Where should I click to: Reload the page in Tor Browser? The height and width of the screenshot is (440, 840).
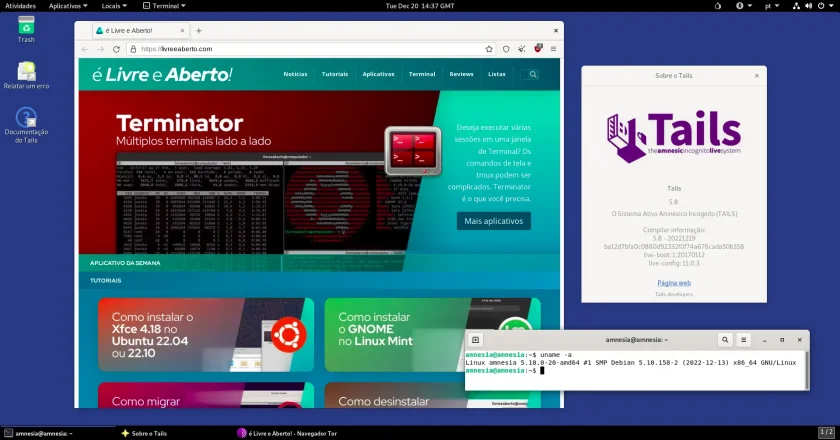[x=116, y=49]
